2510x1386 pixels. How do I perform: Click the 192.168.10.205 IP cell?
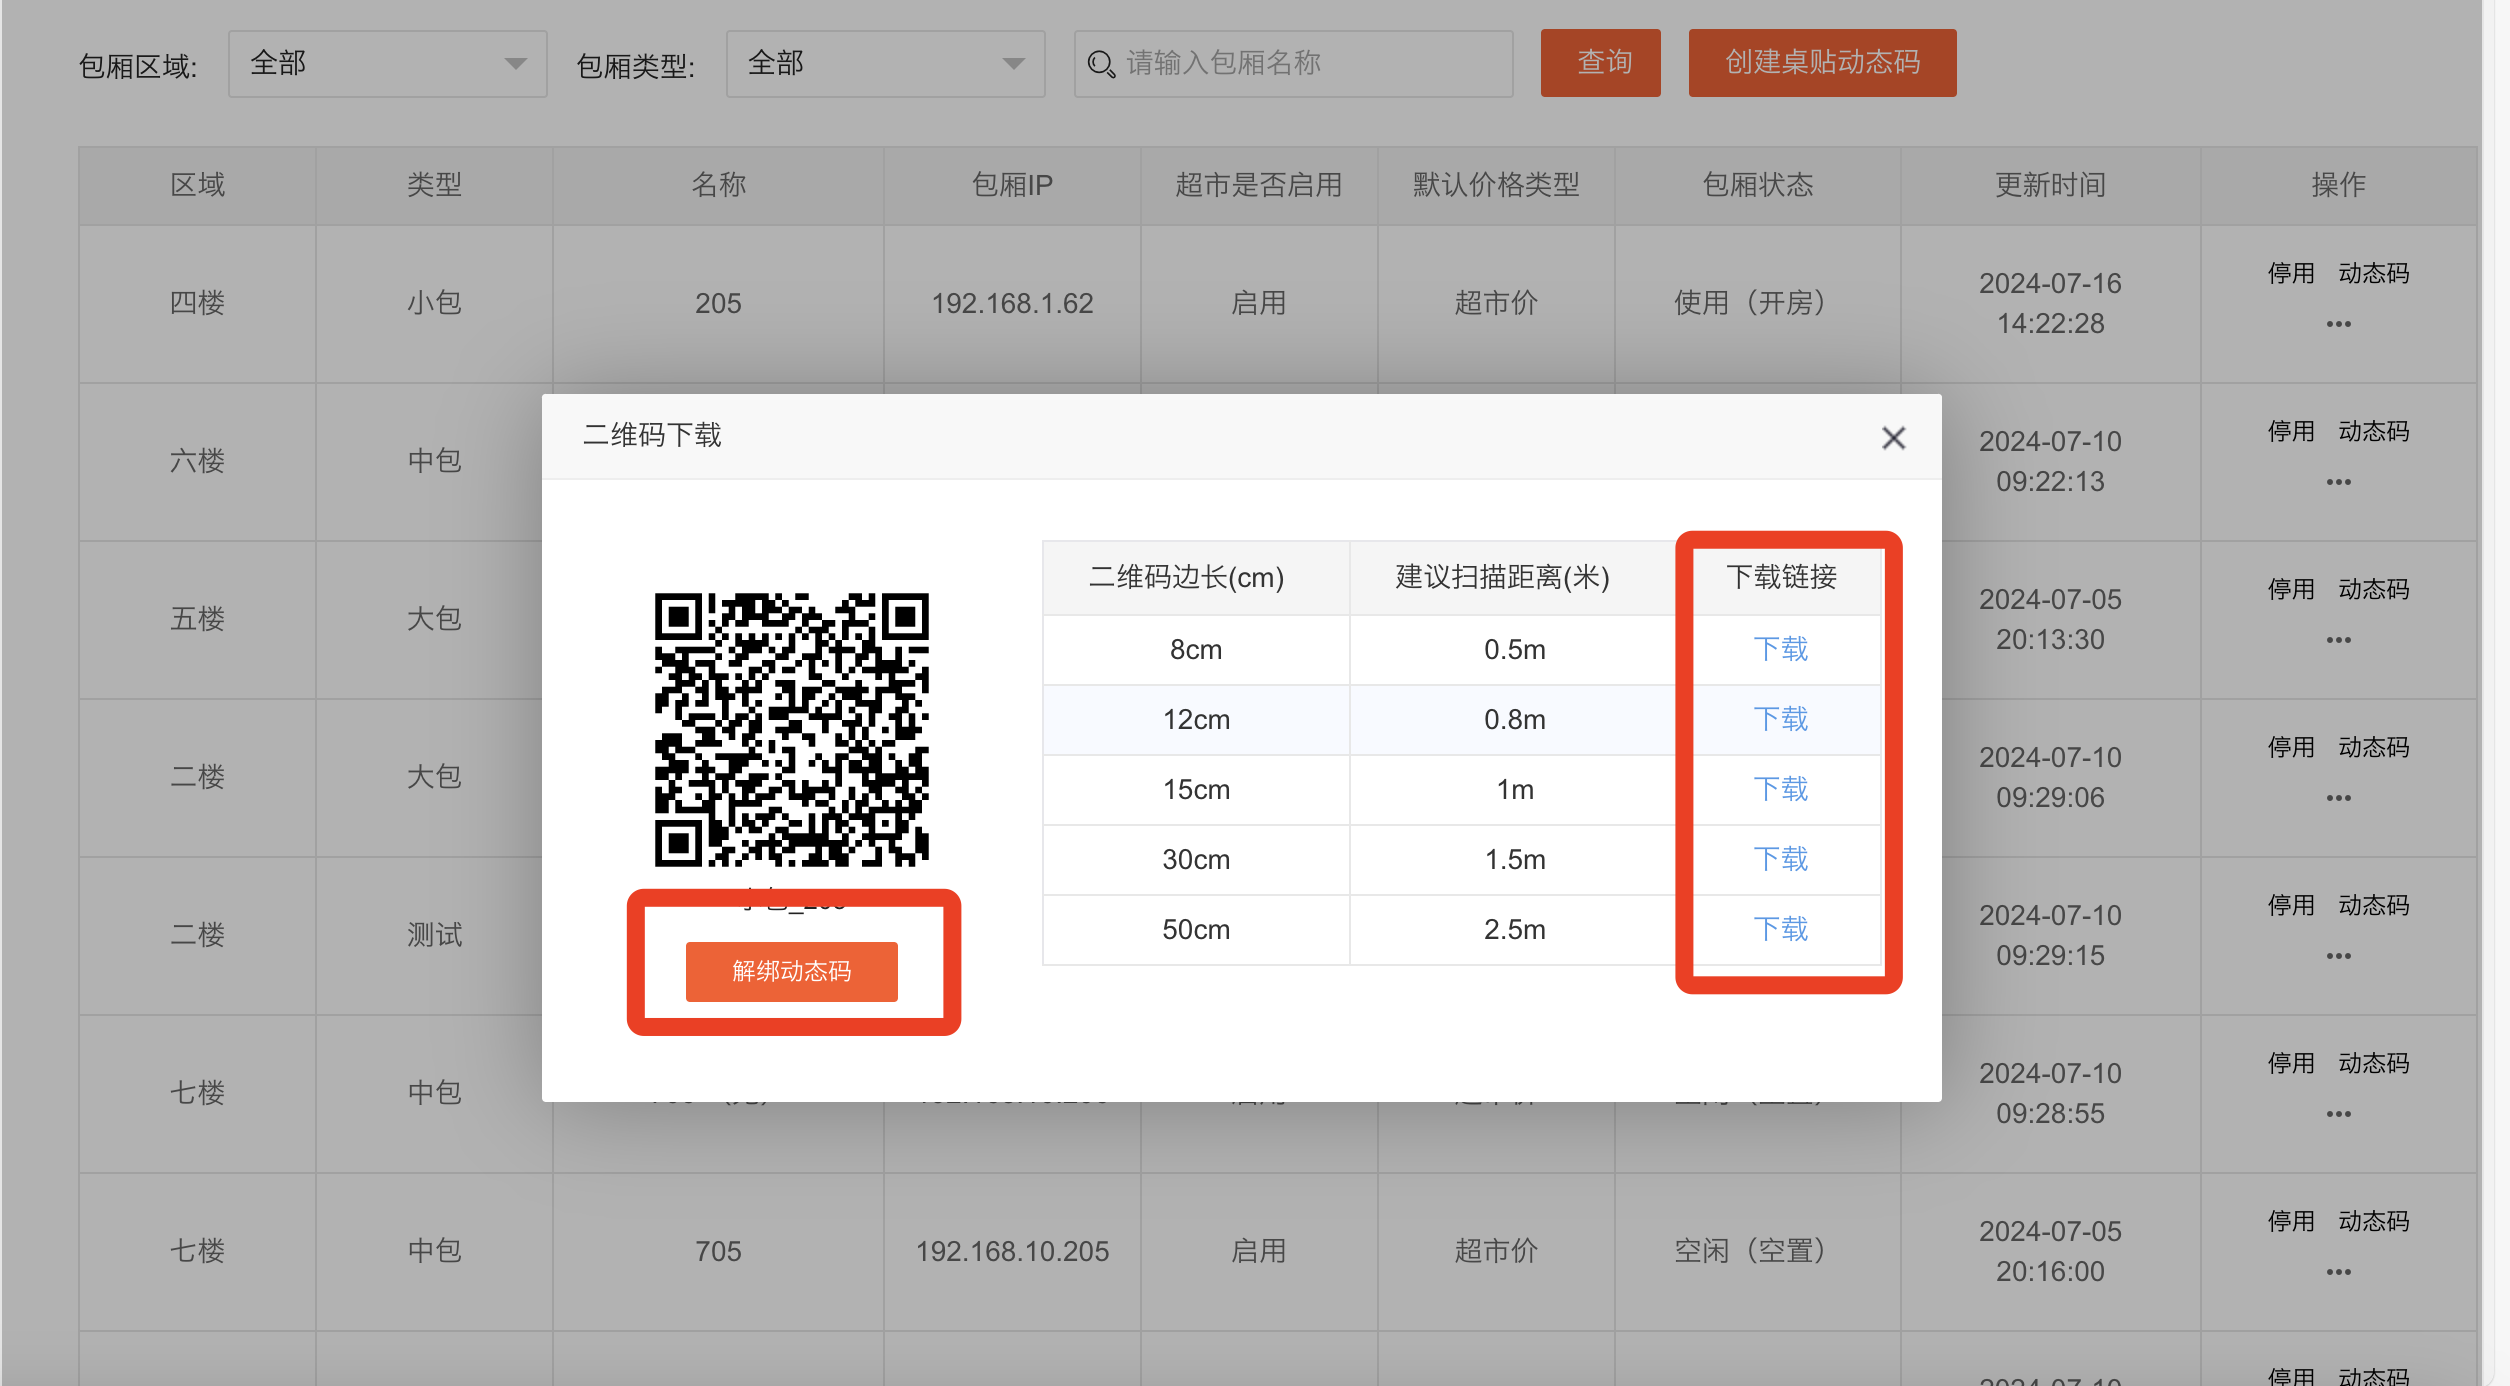[1012, 1251]
